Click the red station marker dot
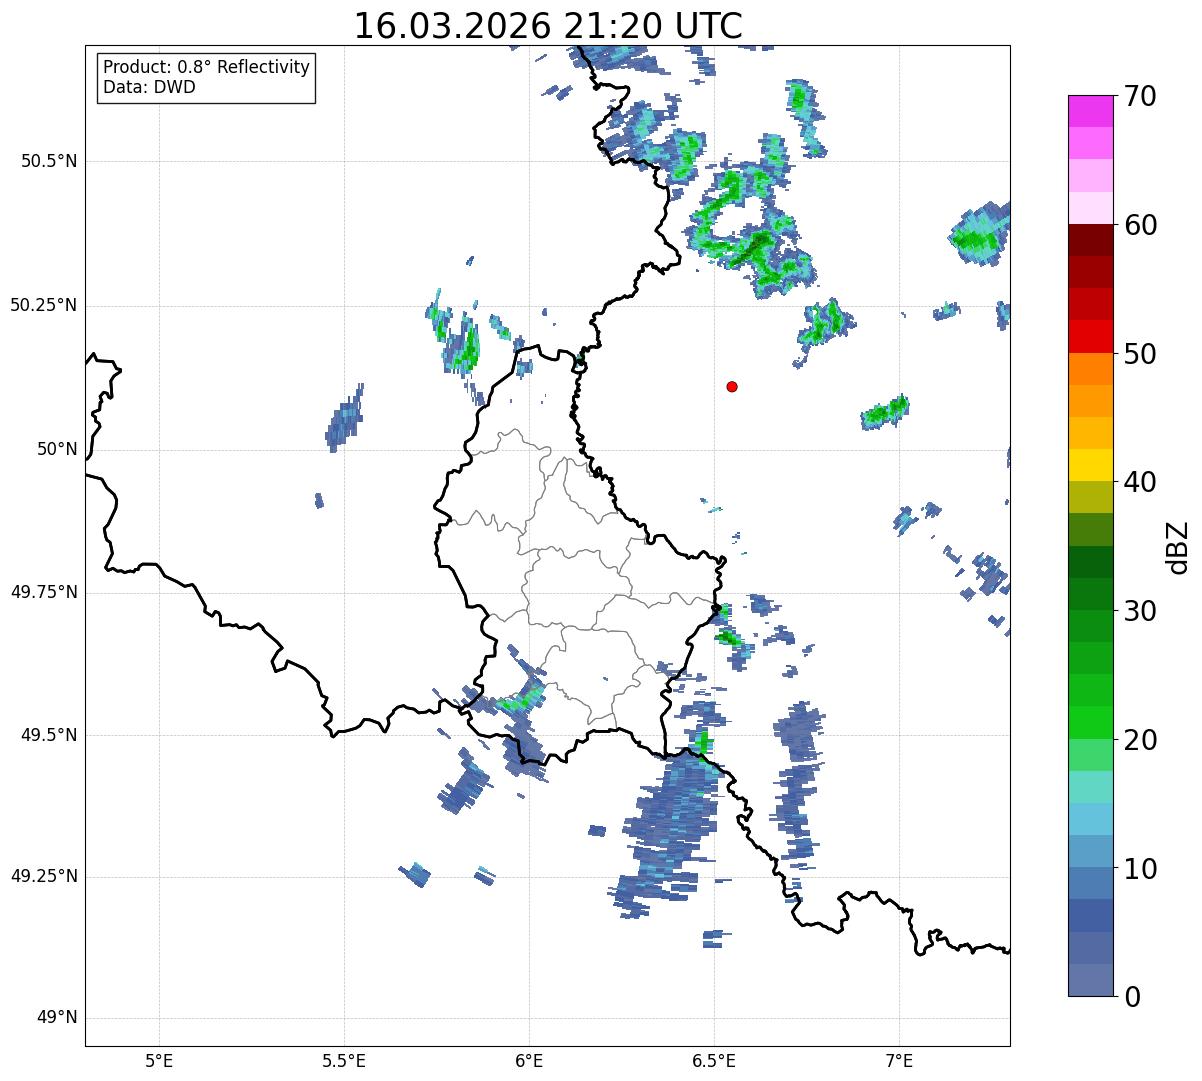 [732, 386]
